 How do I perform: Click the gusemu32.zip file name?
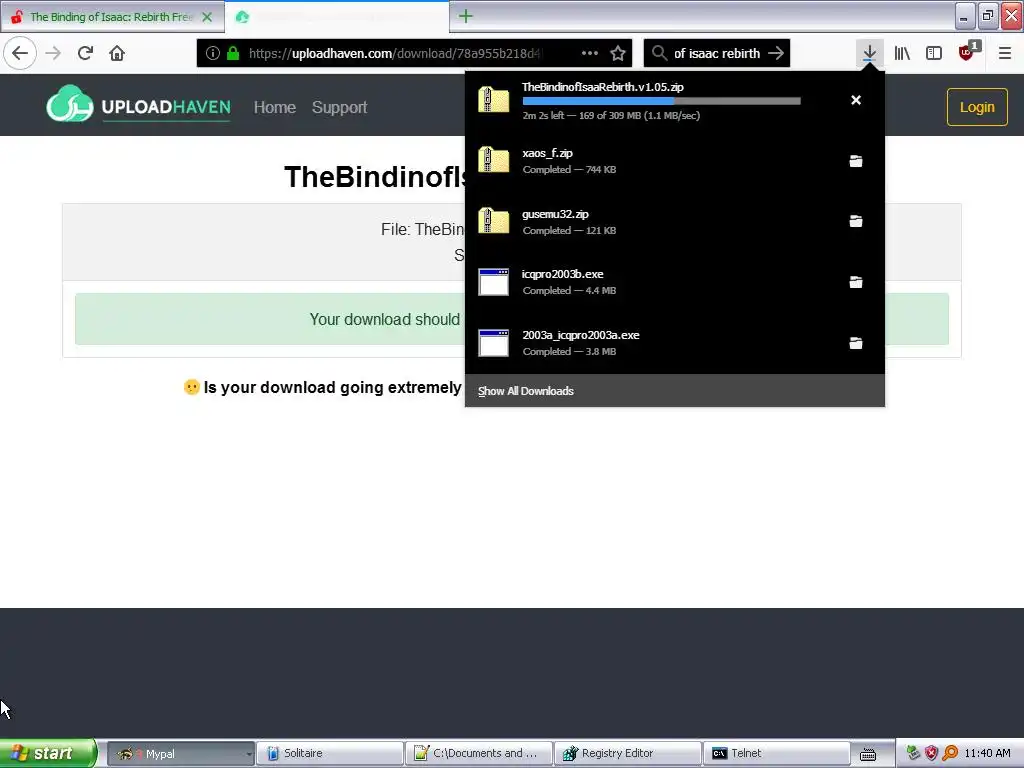tap(555, 214)
